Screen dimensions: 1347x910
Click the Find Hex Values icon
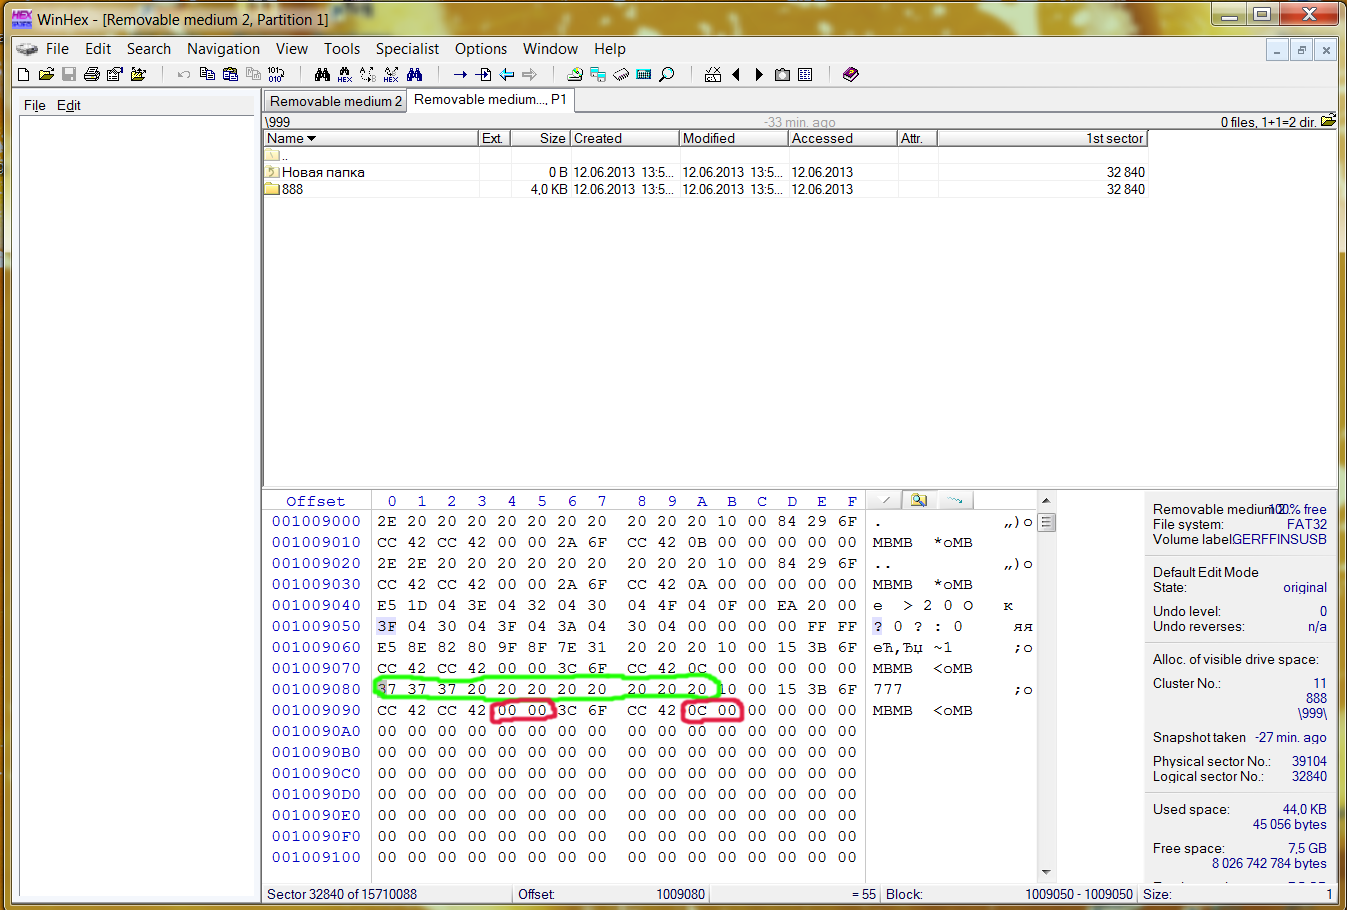click(345, 74)
